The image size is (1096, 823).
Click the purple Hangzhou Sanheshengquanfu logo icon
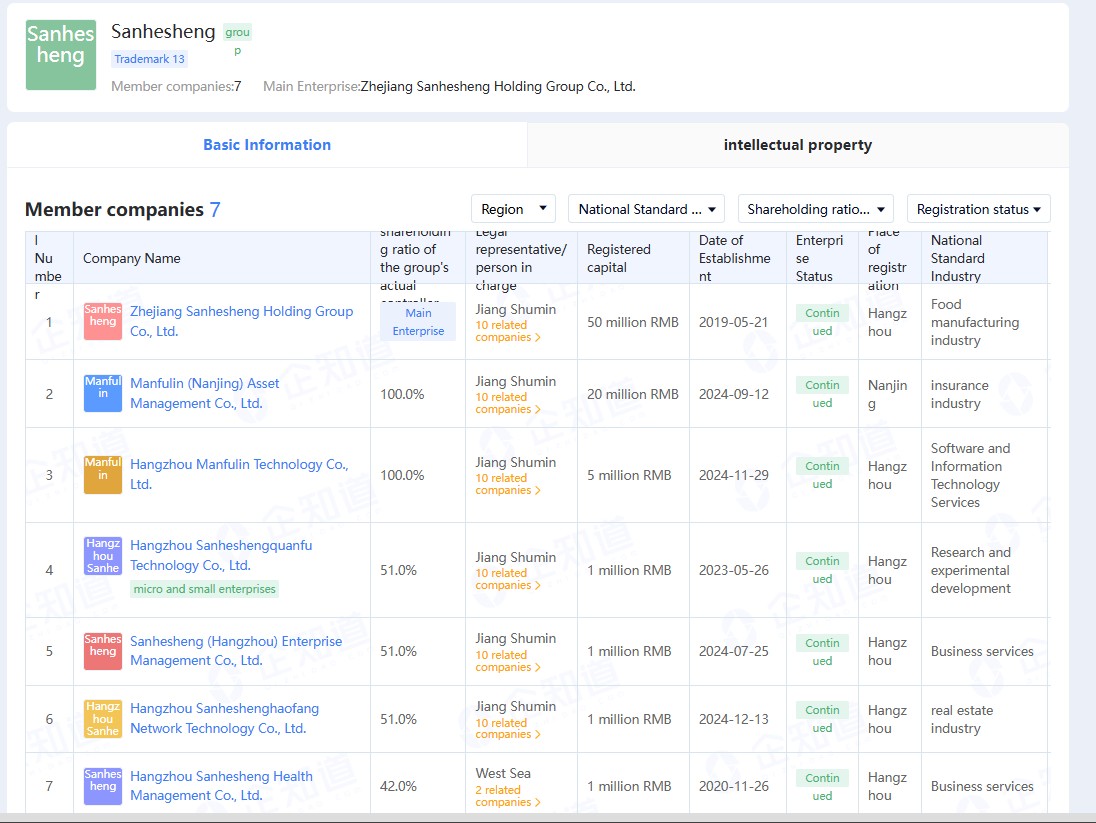pyautogui.click(x=103, y=556)
